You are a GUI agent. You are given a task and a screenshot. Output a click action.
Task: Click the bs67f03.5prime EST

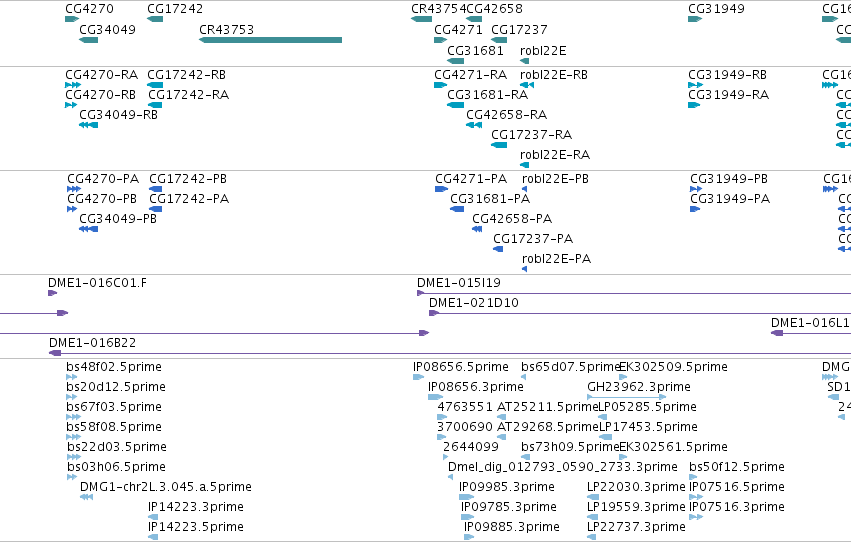[73, 418]
